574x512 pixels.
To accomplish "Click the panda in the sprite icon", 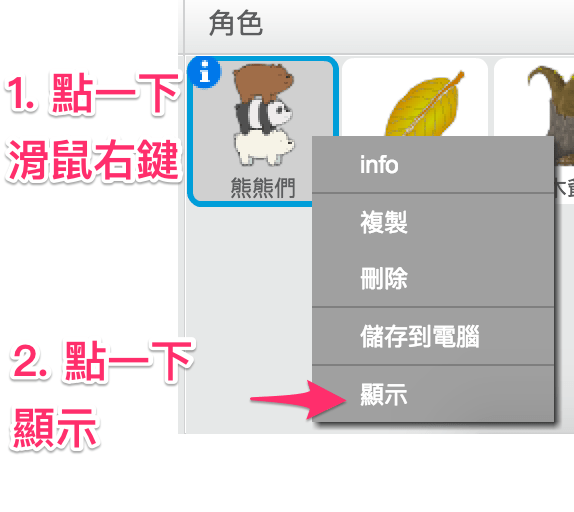I will (x=264, y=115).
